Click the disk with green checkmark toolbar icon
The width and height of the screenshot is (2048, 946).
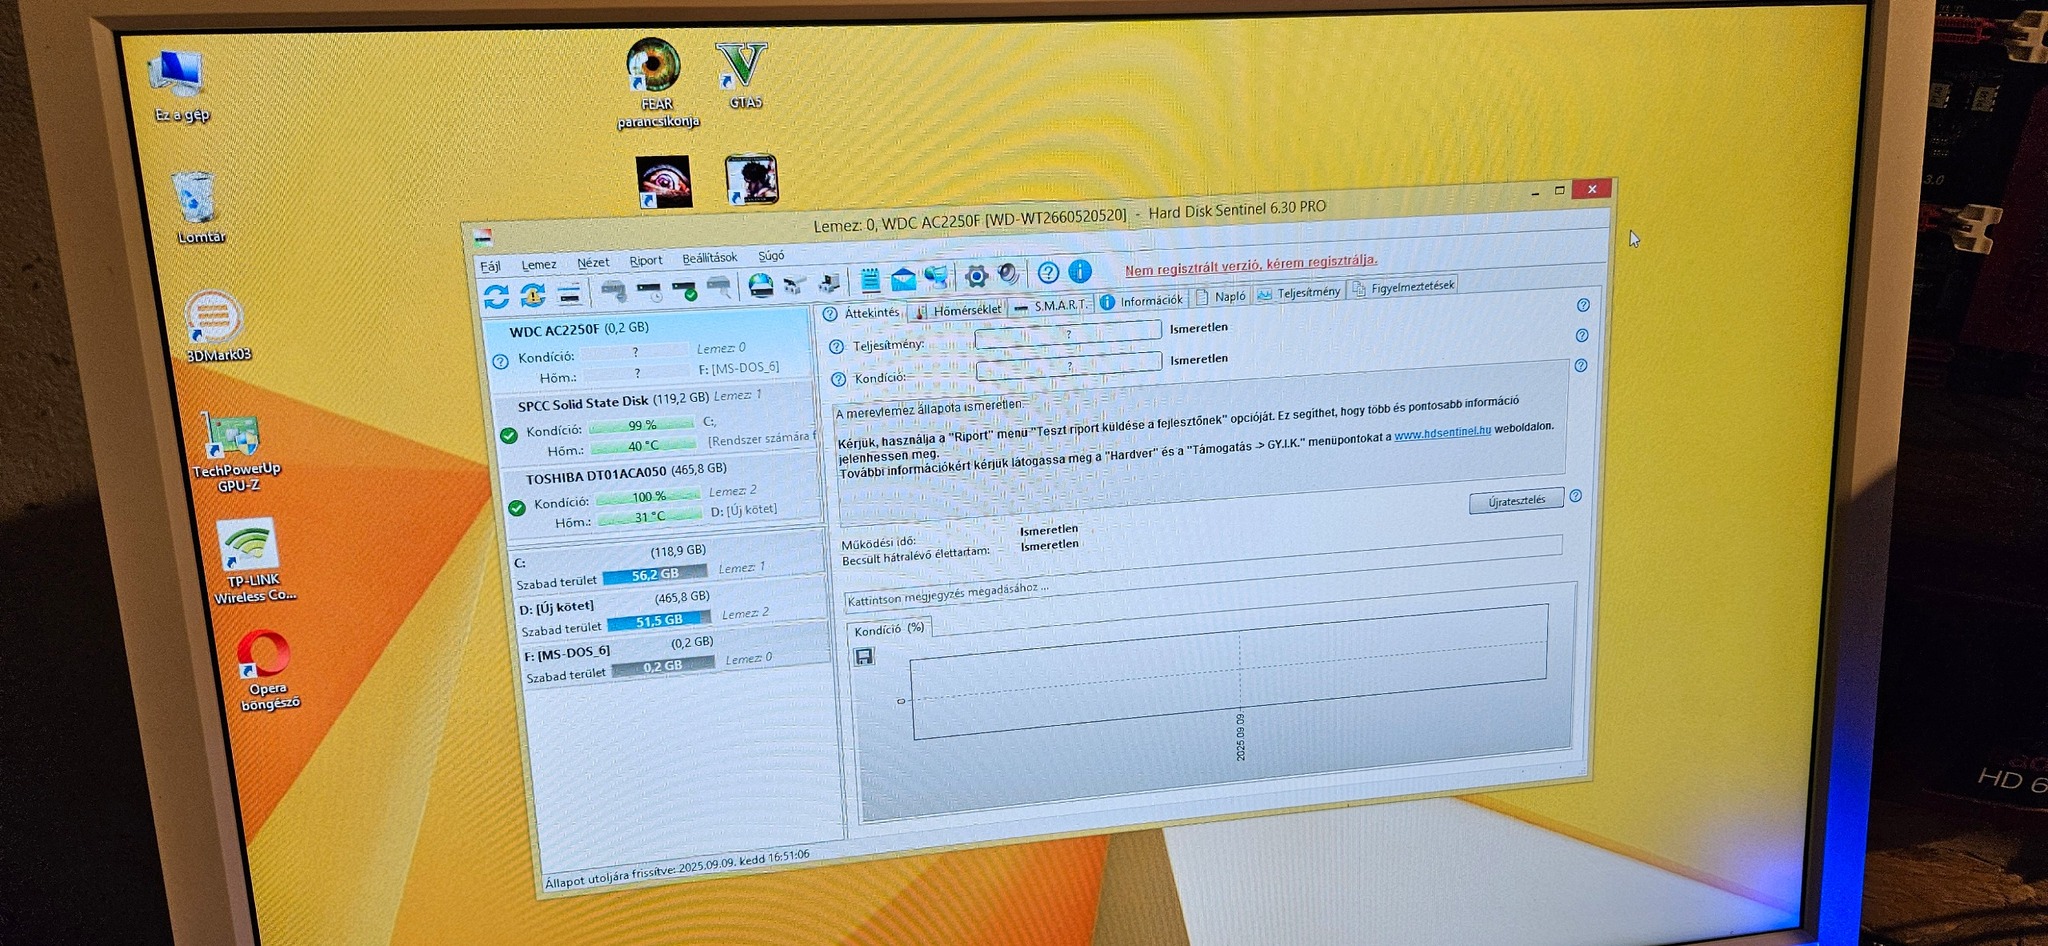[x=684, y=291]
